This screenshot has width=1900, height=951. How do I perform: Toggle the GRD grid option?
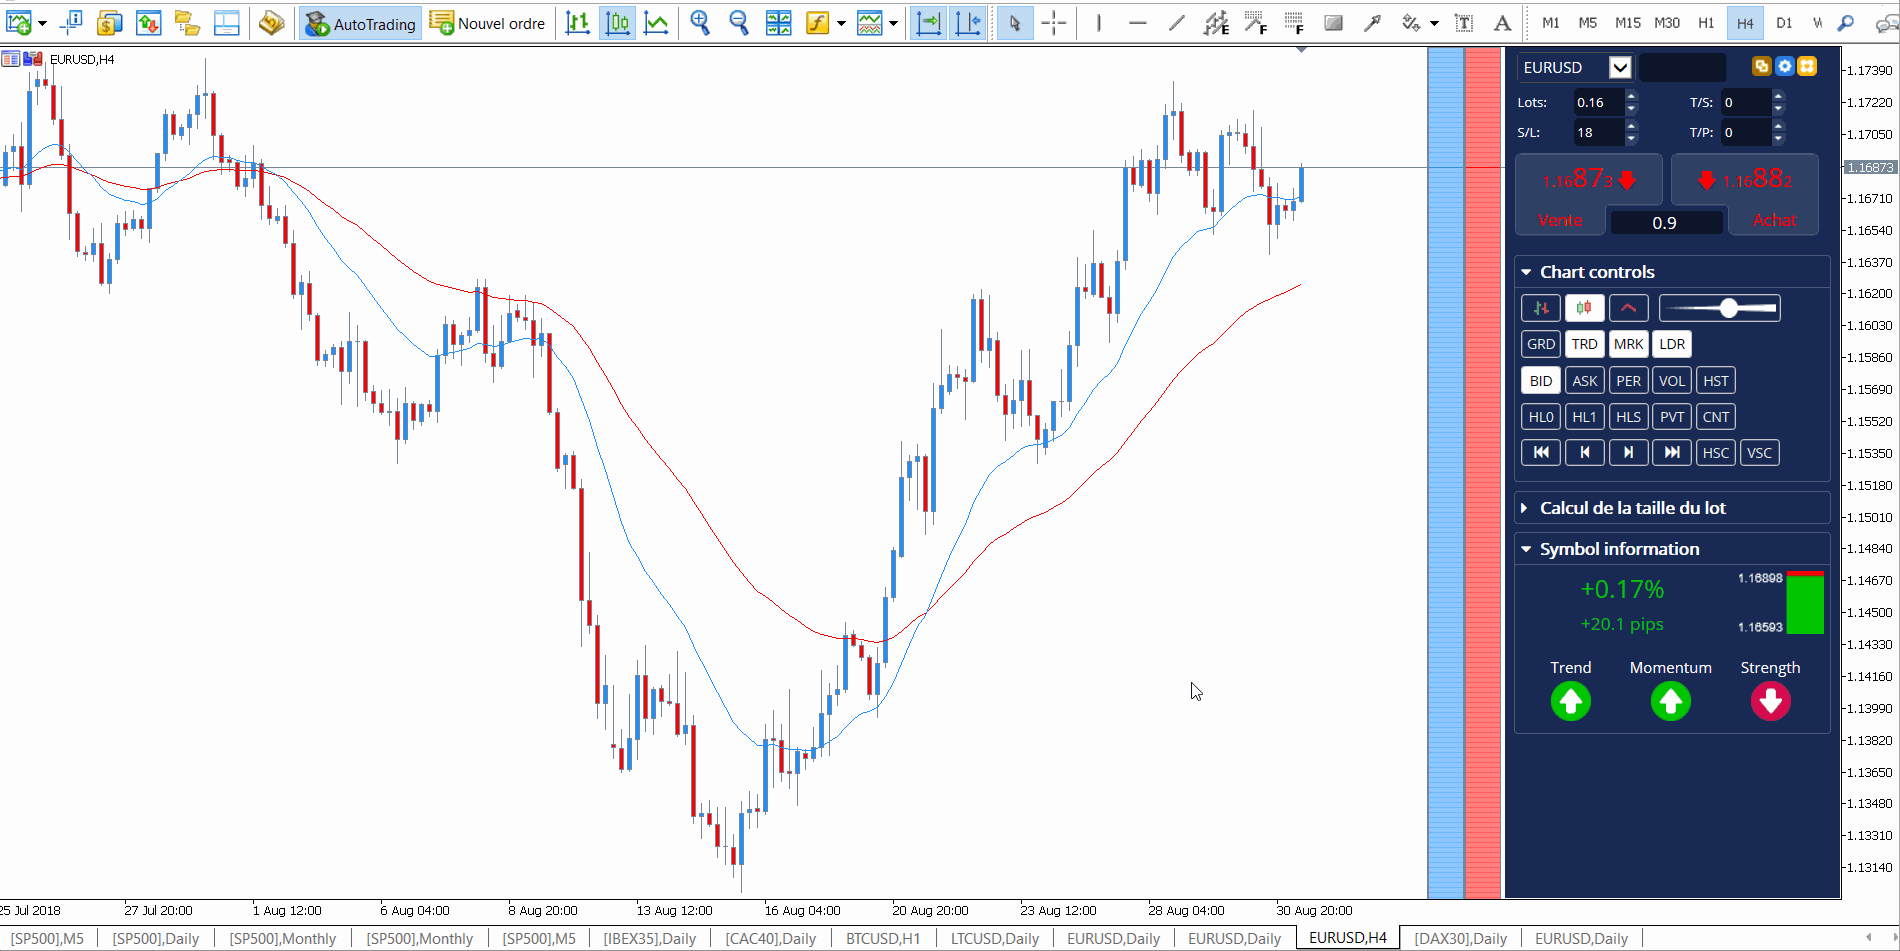coord(1540,344)
